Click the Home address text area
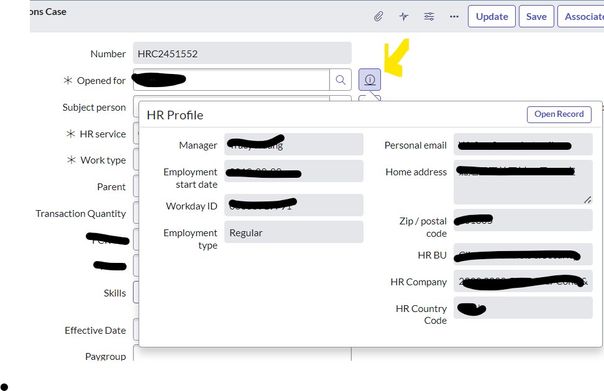Viewport: 604px width, 391px height. click(523, 182)
